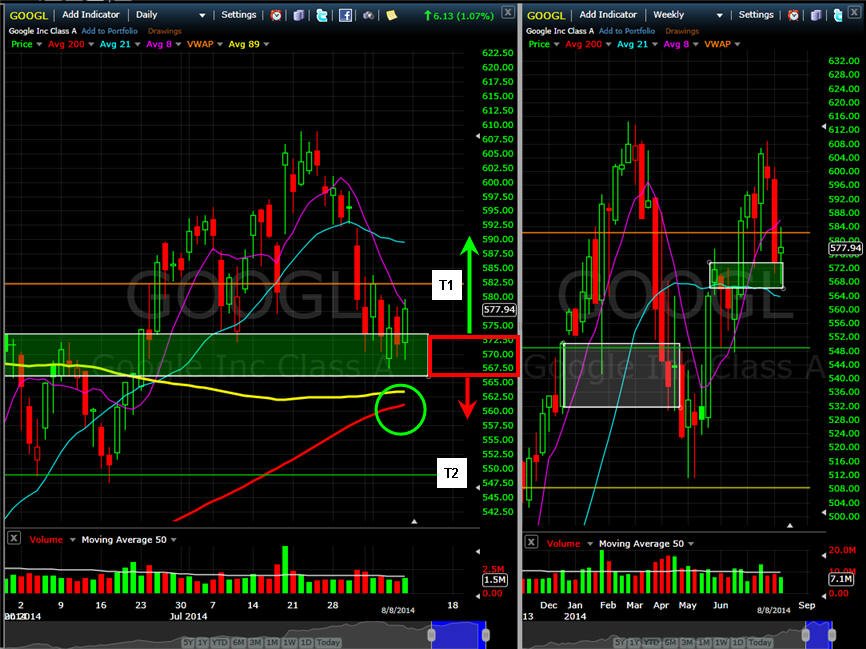The height and width of the screenshot is (649, 866).
Task: Open the sticky note icon in Daily chart
Action: click(392, 15)
